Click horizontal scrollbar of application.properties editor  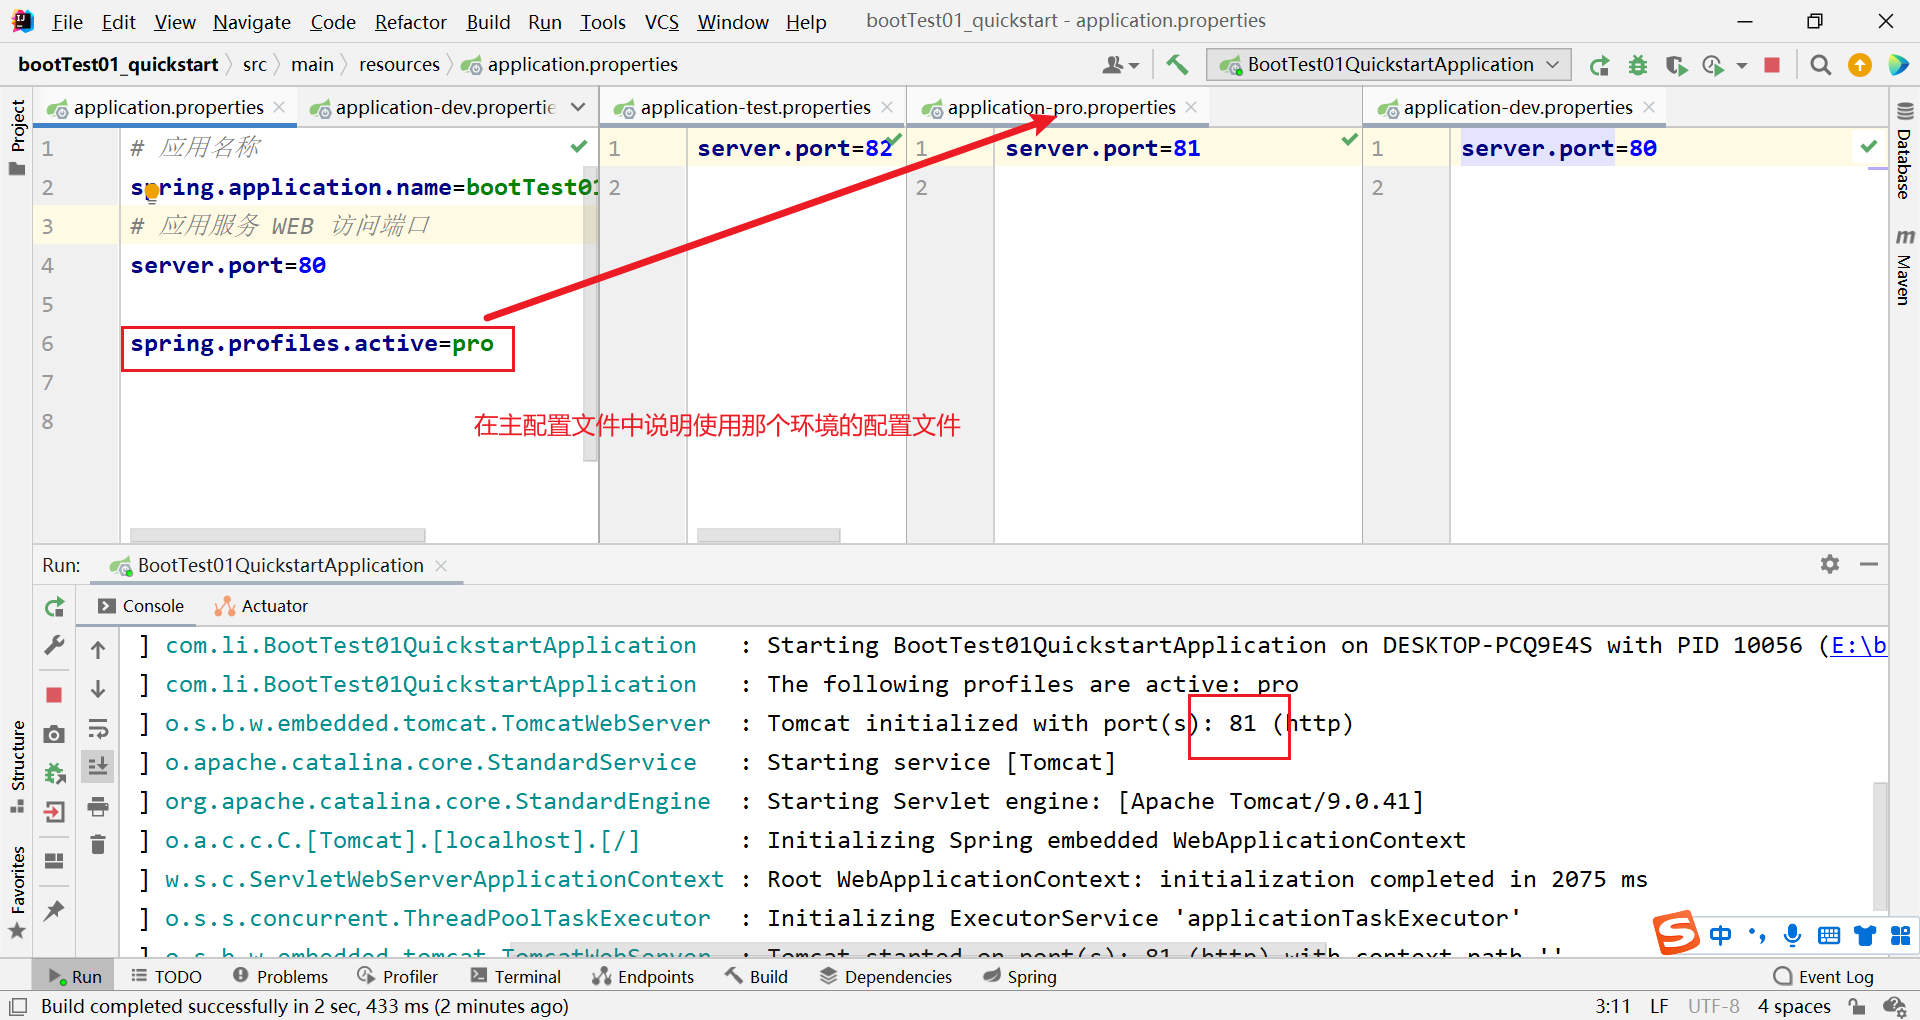coord(277,535)
